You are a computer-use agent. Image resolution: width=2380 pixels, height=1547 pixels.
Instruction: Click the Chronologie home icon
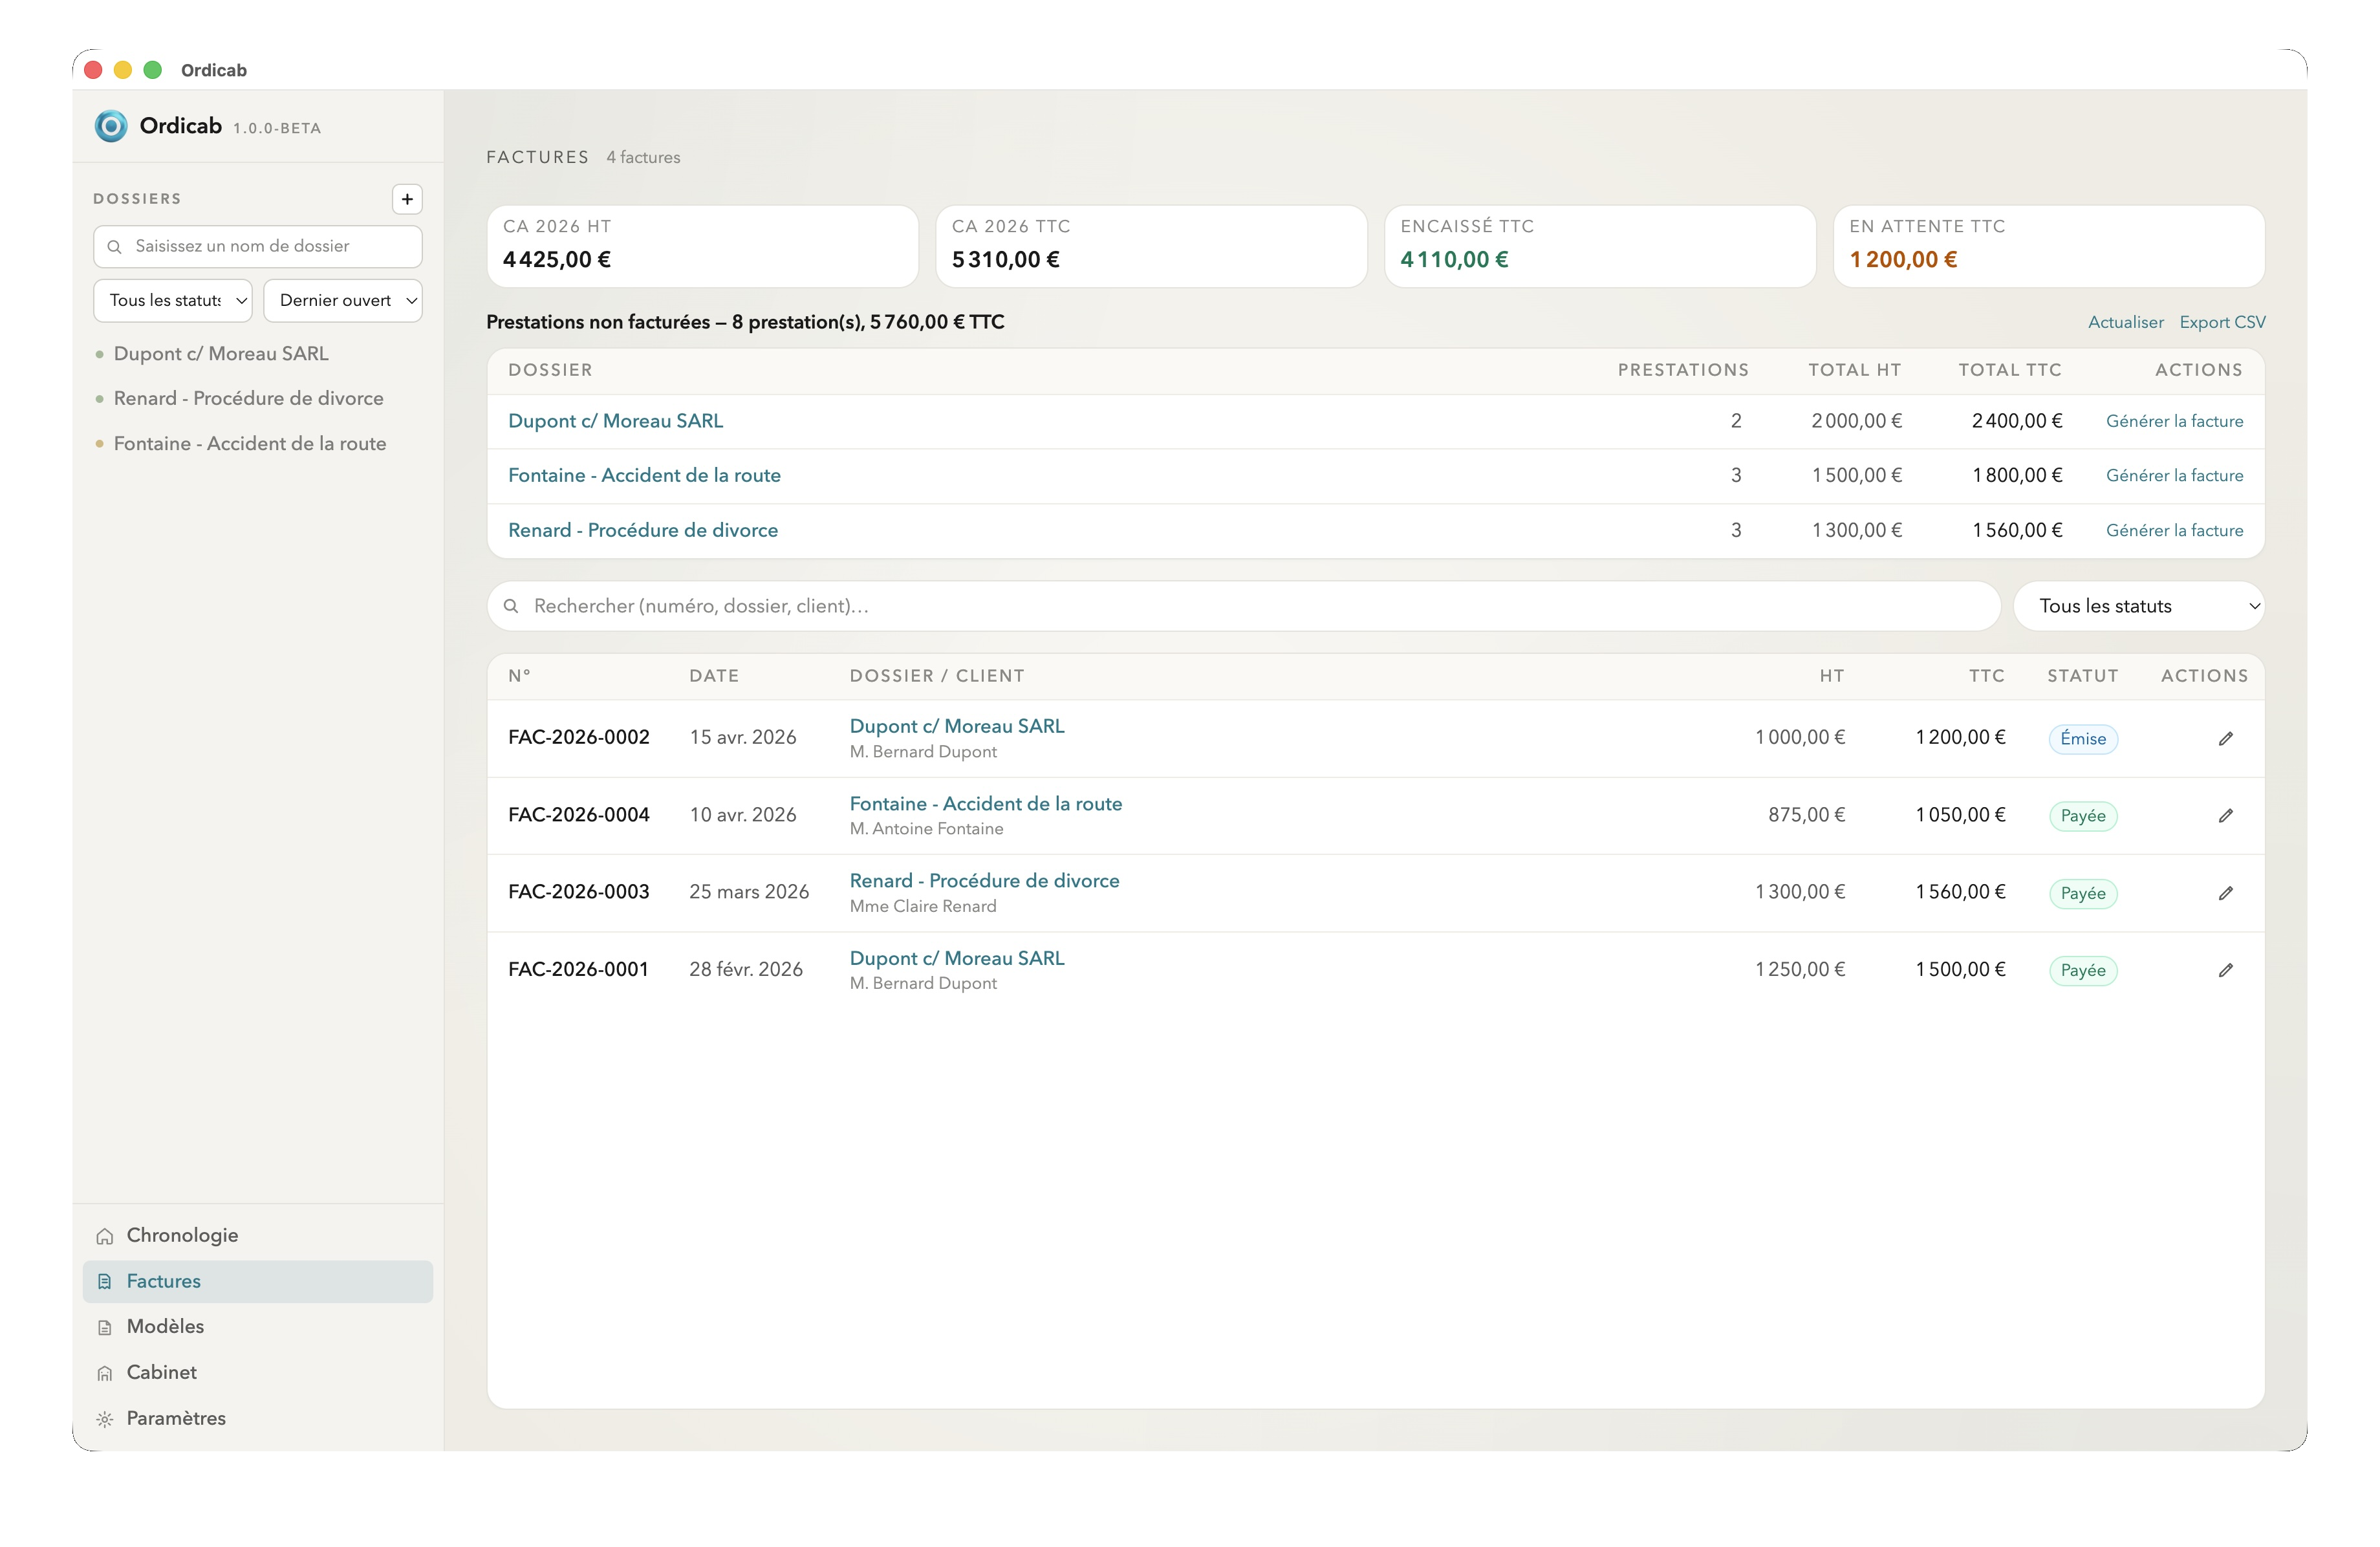[x=105, y=1236]
